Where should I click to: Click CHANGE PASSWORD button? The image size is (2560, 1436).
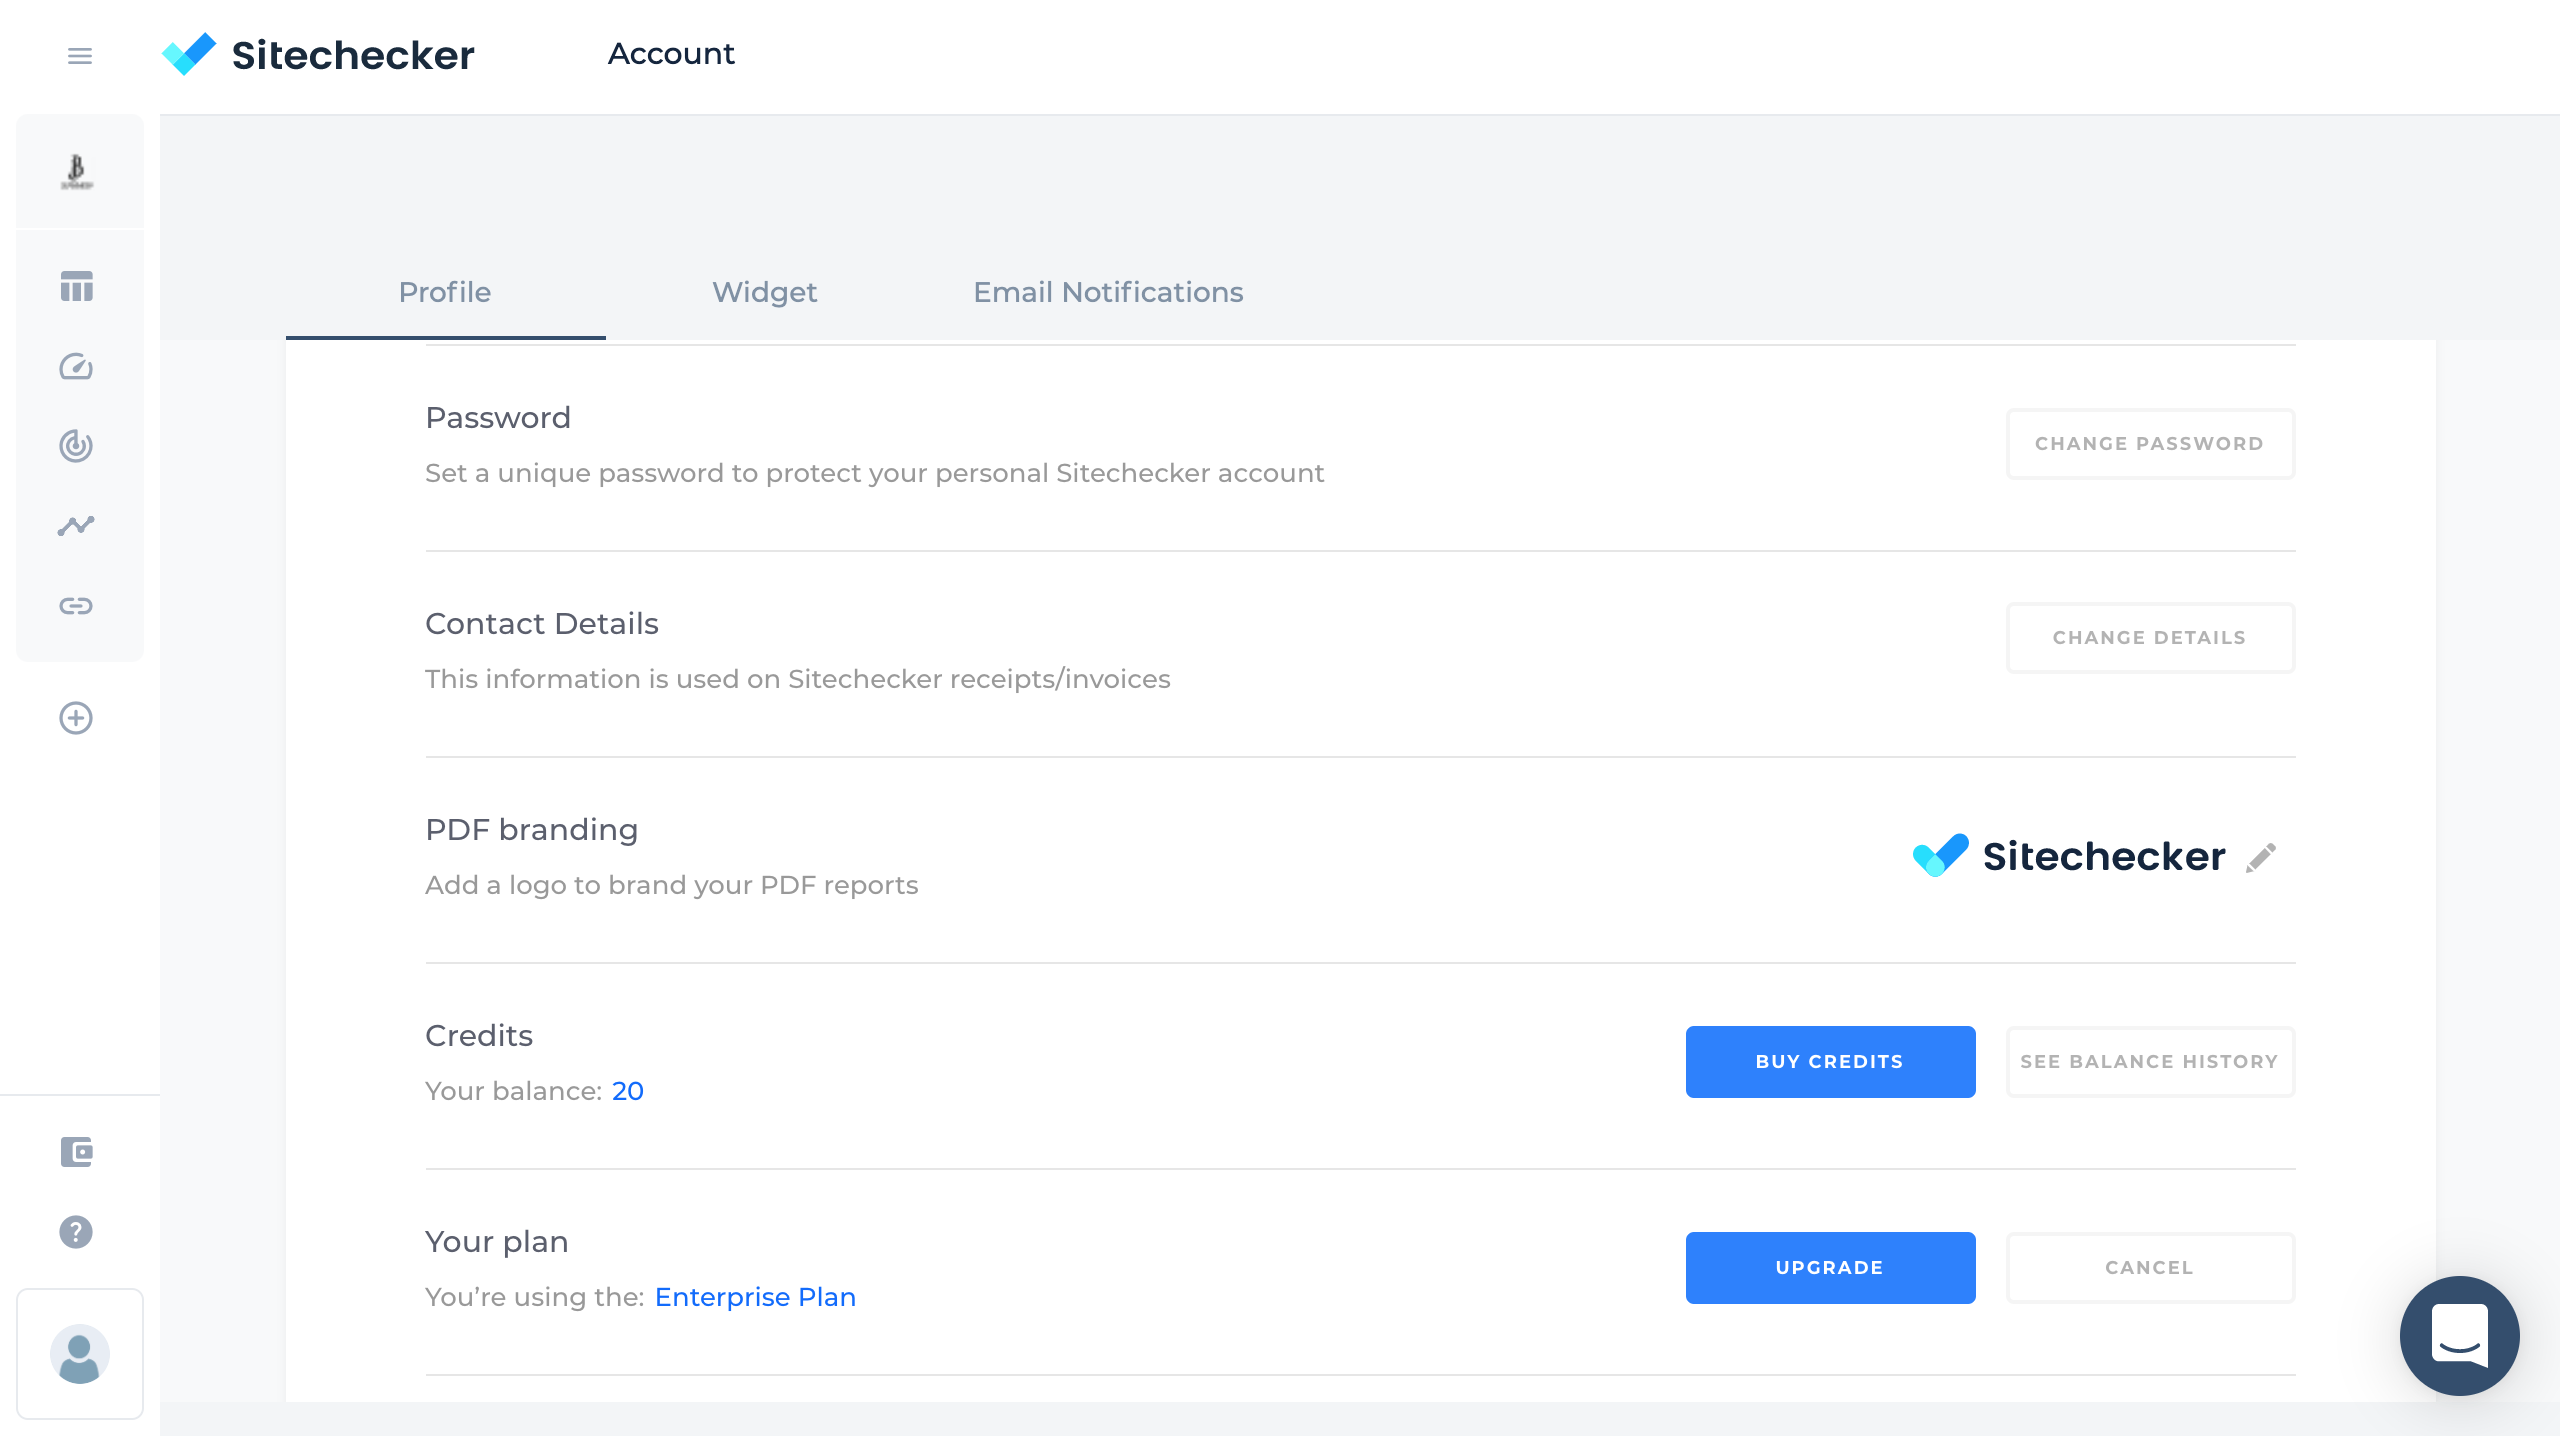click(2149, 443)
